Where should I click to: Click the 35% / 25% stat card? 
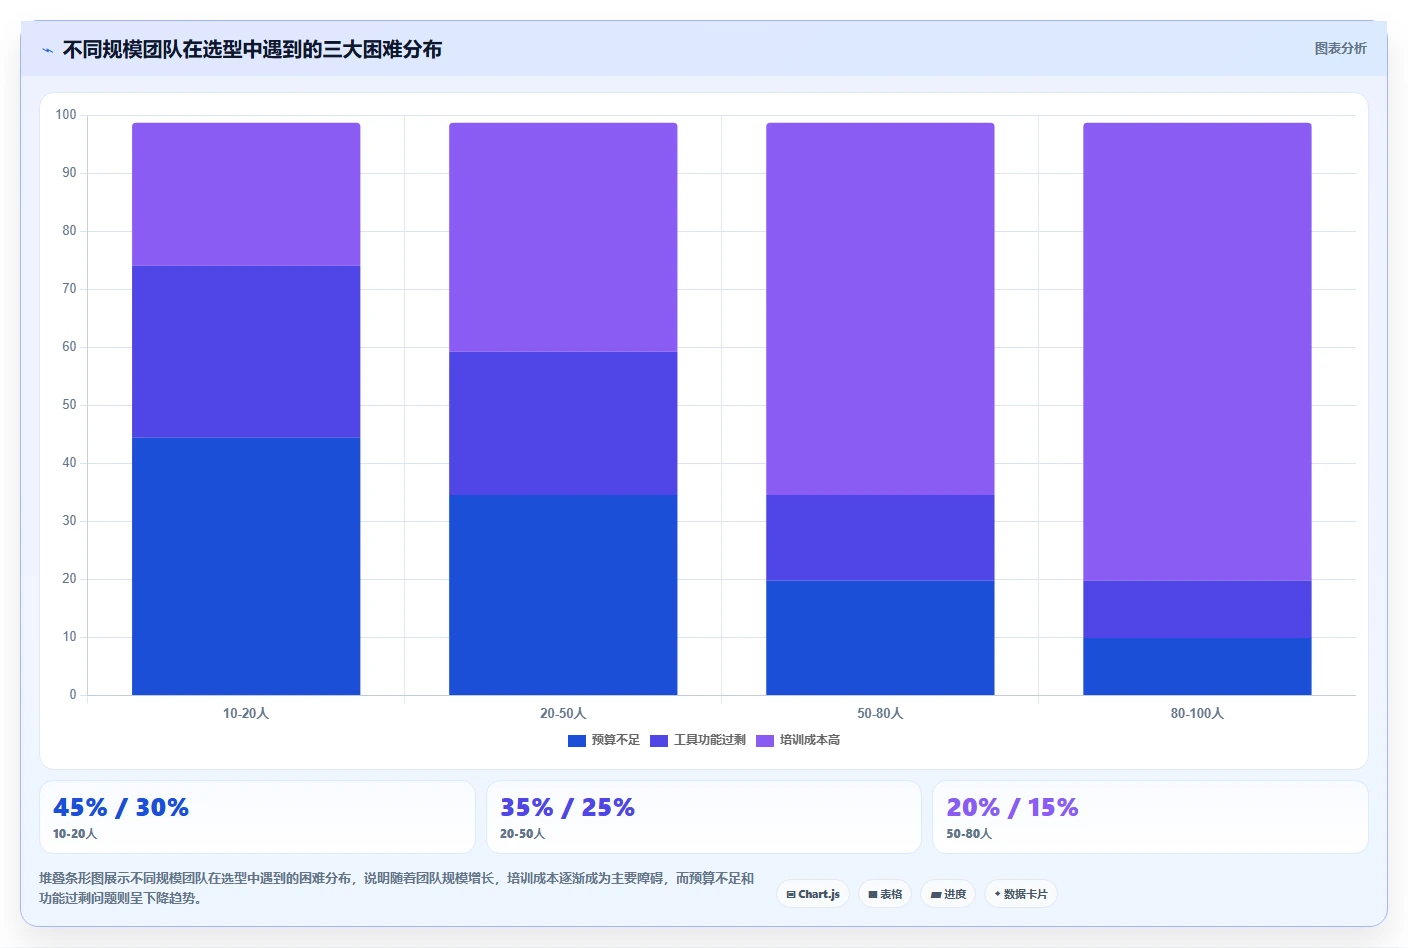[703, 817]
